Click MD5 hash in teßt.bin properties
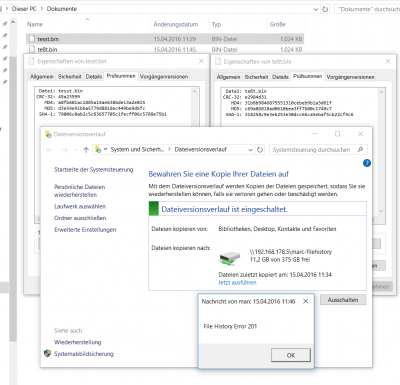This screenshot has height=385, width=400. click(x=288, y=109)
